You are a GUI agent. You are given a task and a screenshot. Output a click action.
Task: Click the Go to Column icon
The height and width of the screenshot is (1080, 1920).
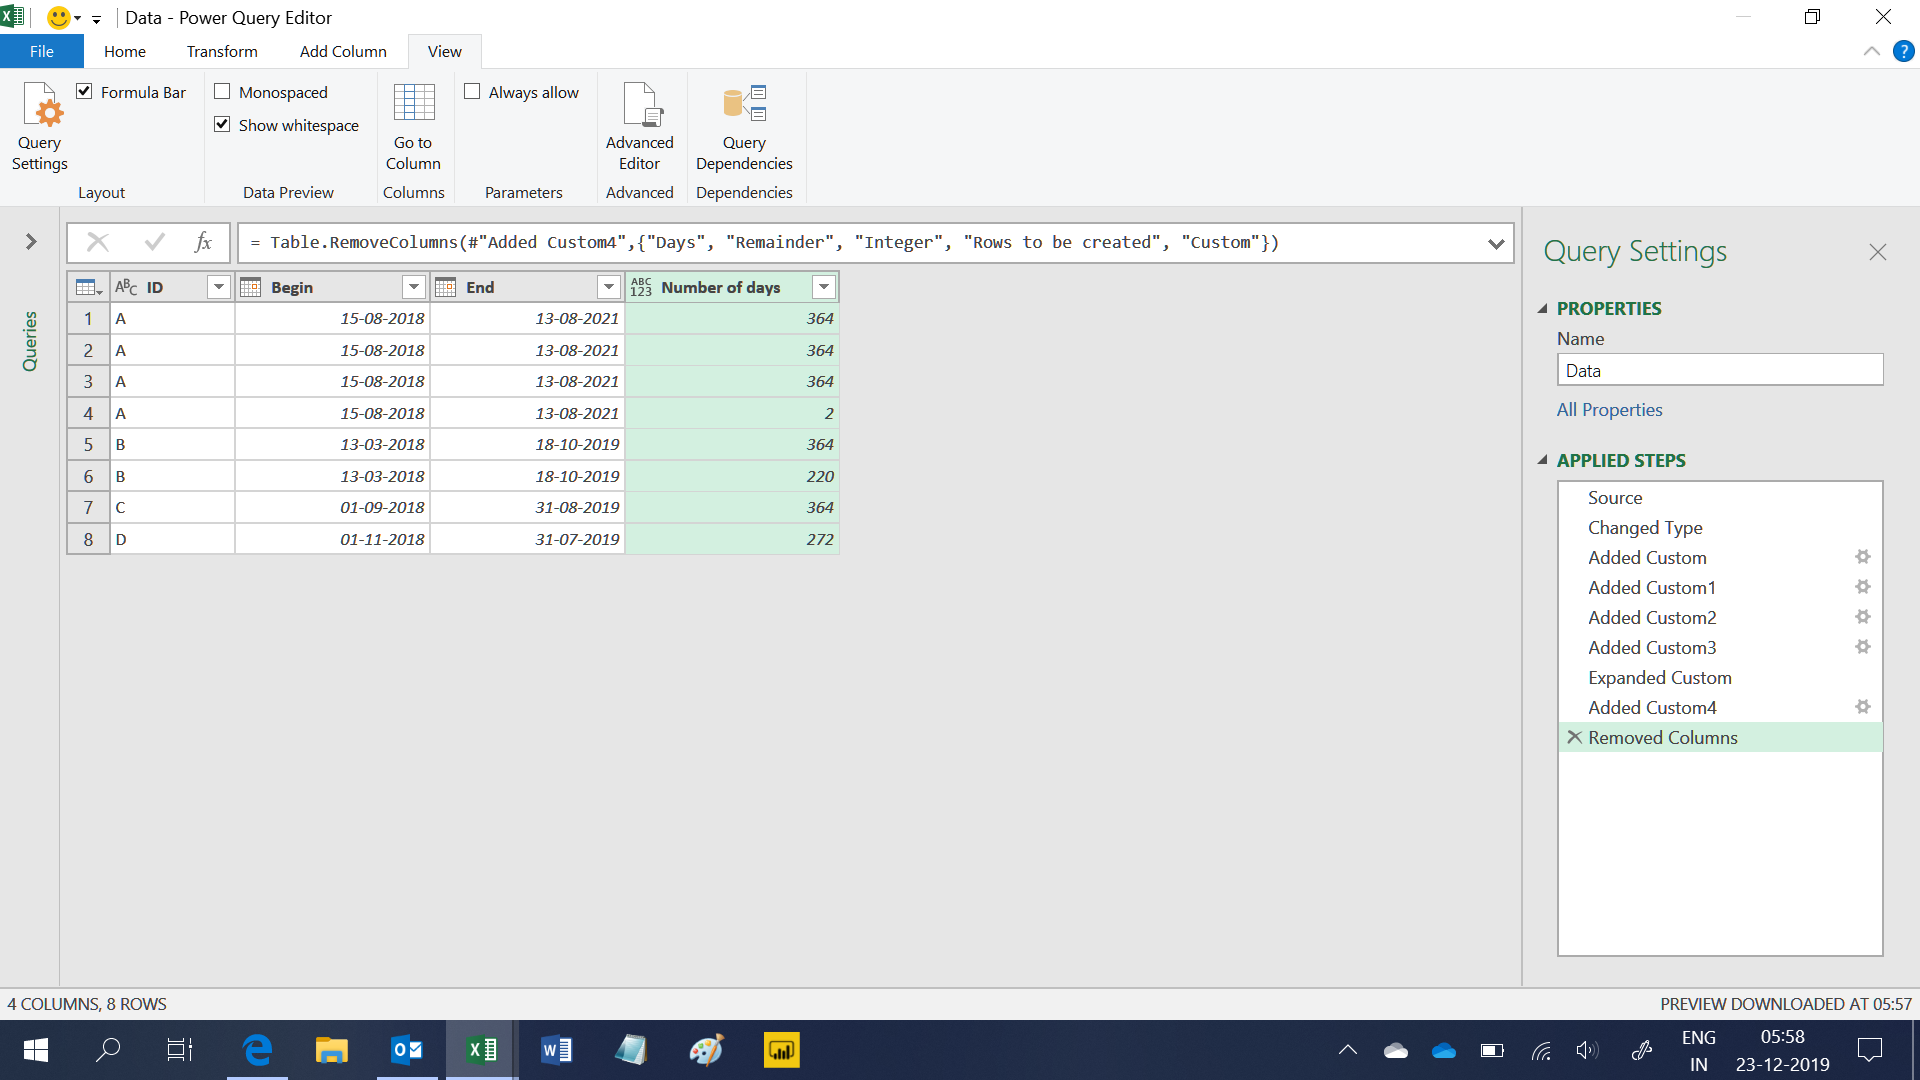[x=413, y=127]
